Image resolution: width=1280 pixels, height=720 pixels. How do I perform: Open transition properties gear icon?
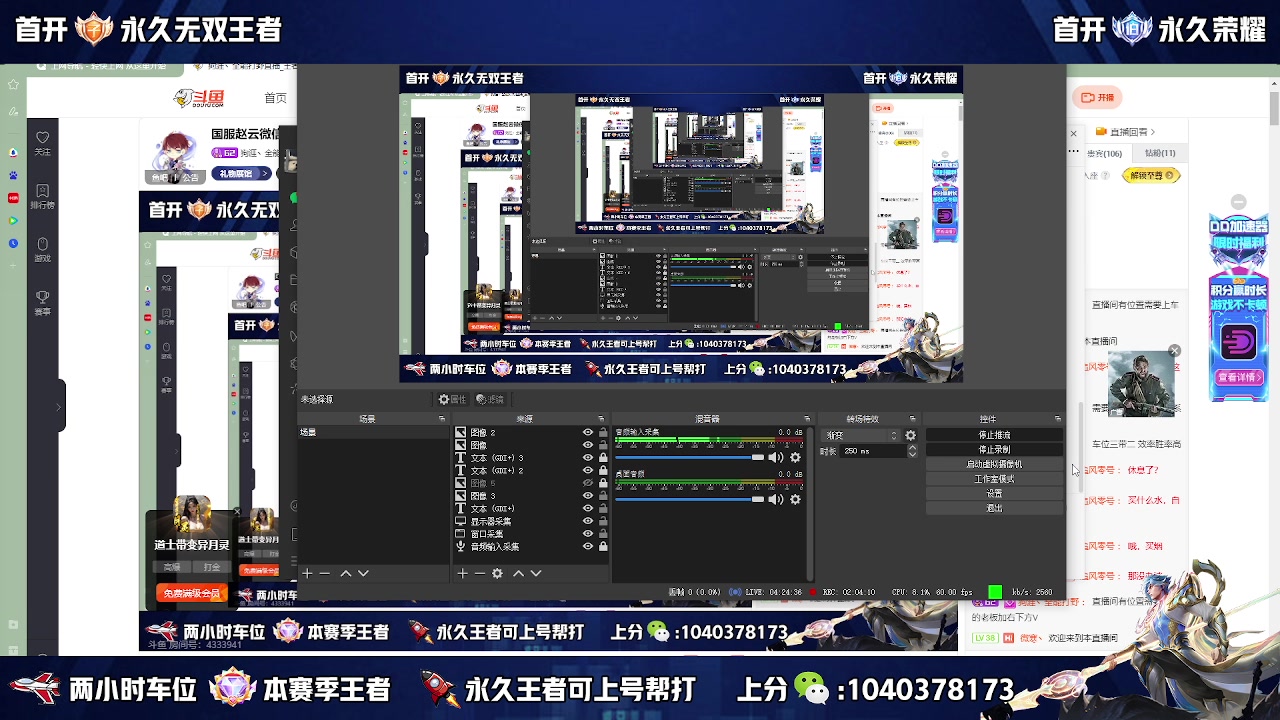click(910, 436)
